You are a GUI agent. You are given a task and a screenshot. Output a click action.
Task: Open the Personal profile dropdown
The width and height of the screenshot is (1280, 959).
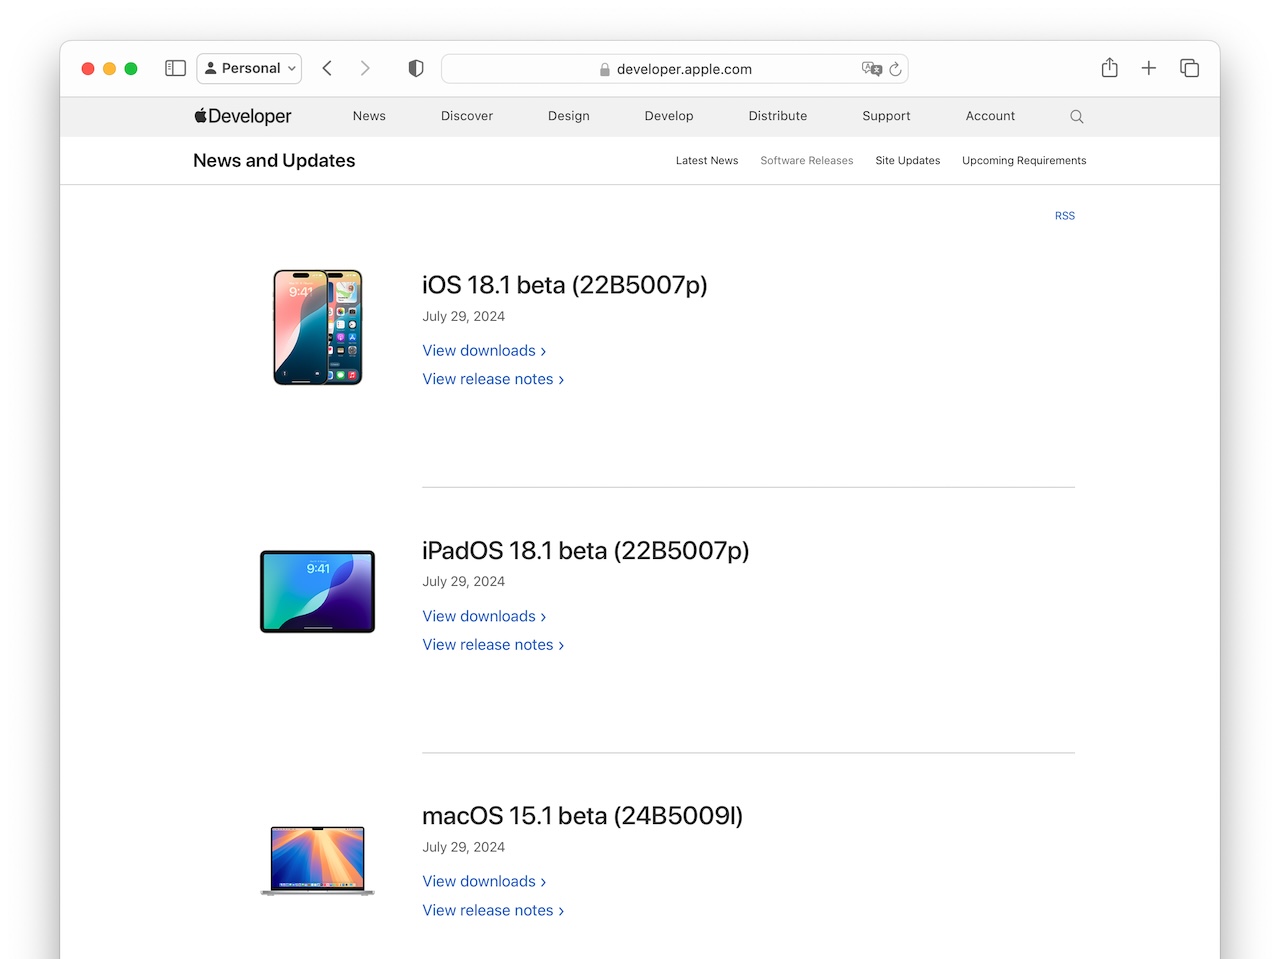tap(249, 68)
